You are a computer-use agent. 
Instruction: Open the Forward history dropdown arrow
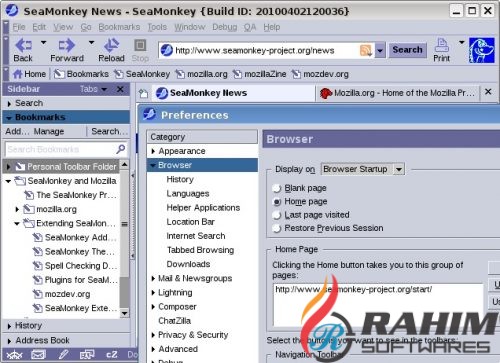pyautogui.click(x=91, y=43)
